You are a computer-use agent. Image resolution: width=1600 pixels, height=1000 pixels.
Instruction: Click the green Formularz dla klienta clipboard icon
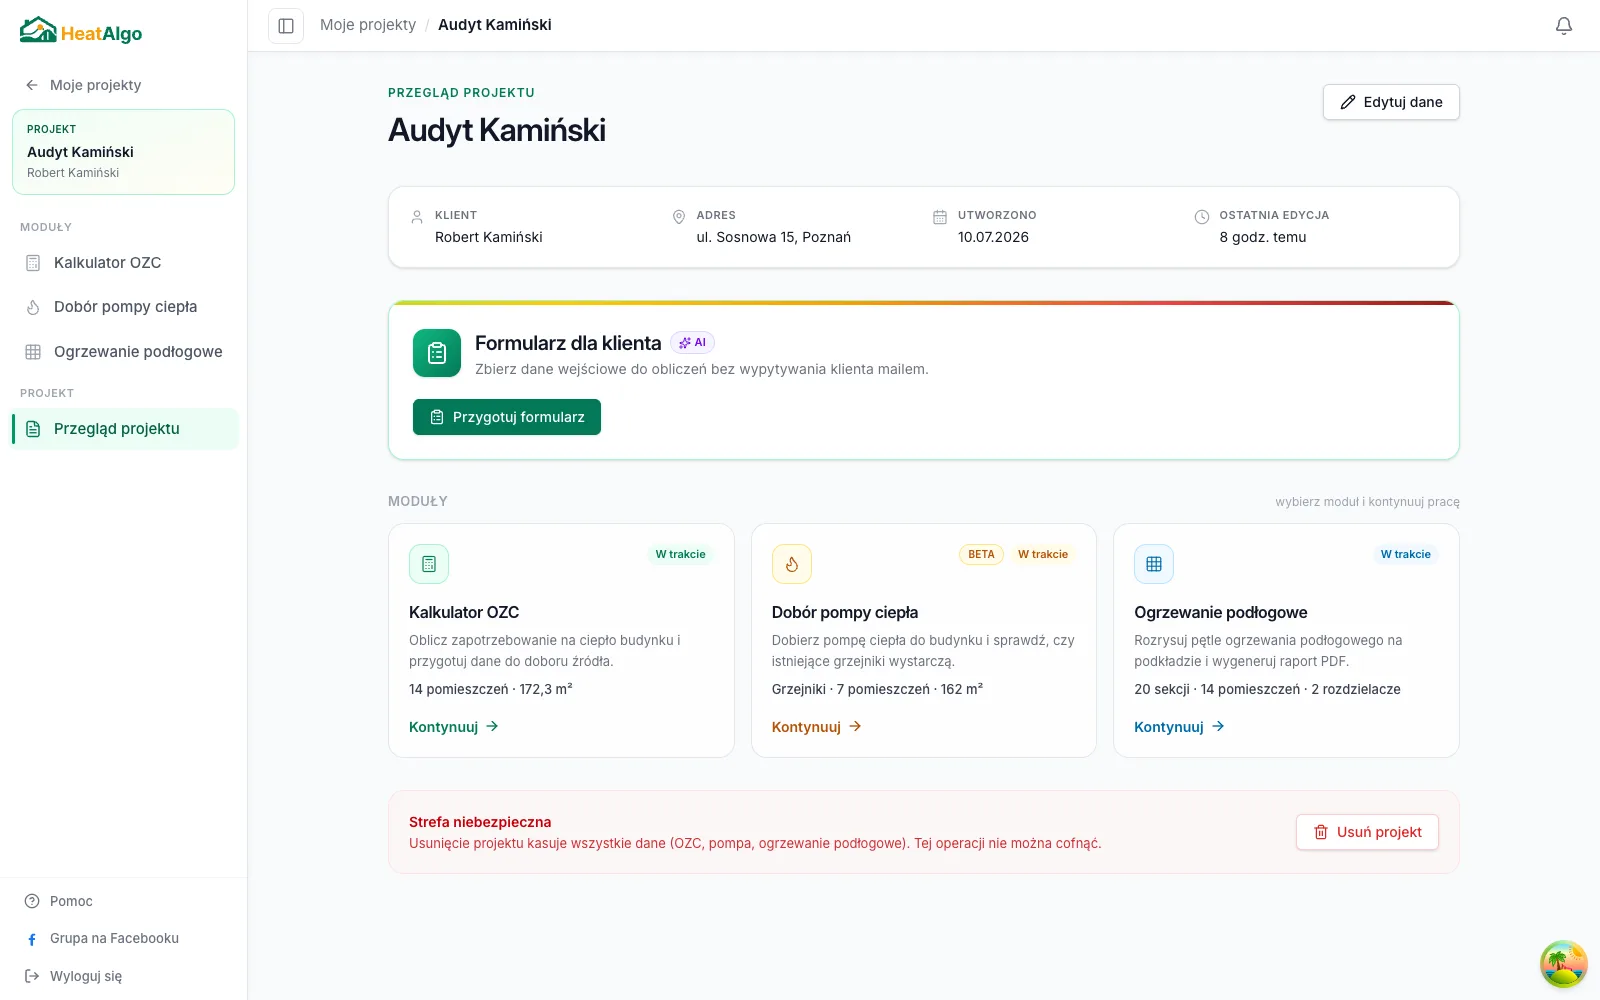(x=437, y=353)
